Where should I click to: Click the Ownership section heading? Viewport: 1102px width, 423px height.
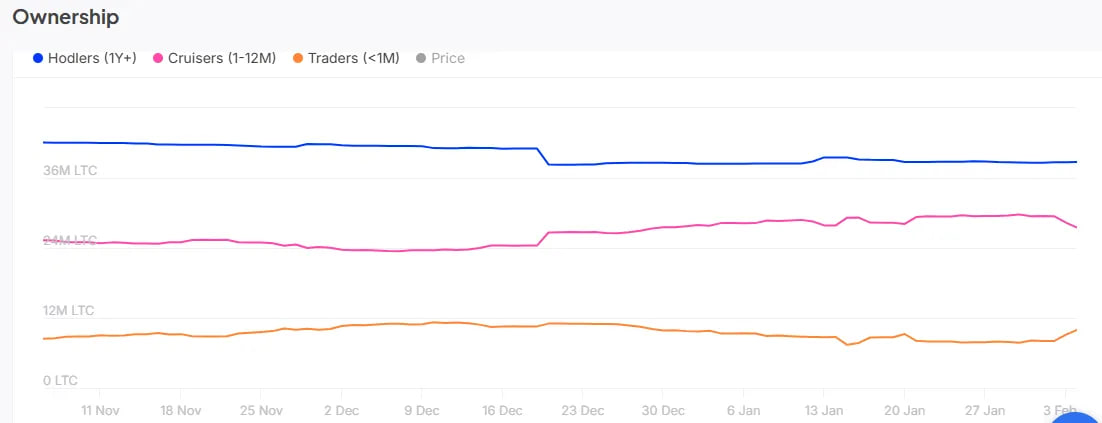pyautogui.click(x=66, y=17)
